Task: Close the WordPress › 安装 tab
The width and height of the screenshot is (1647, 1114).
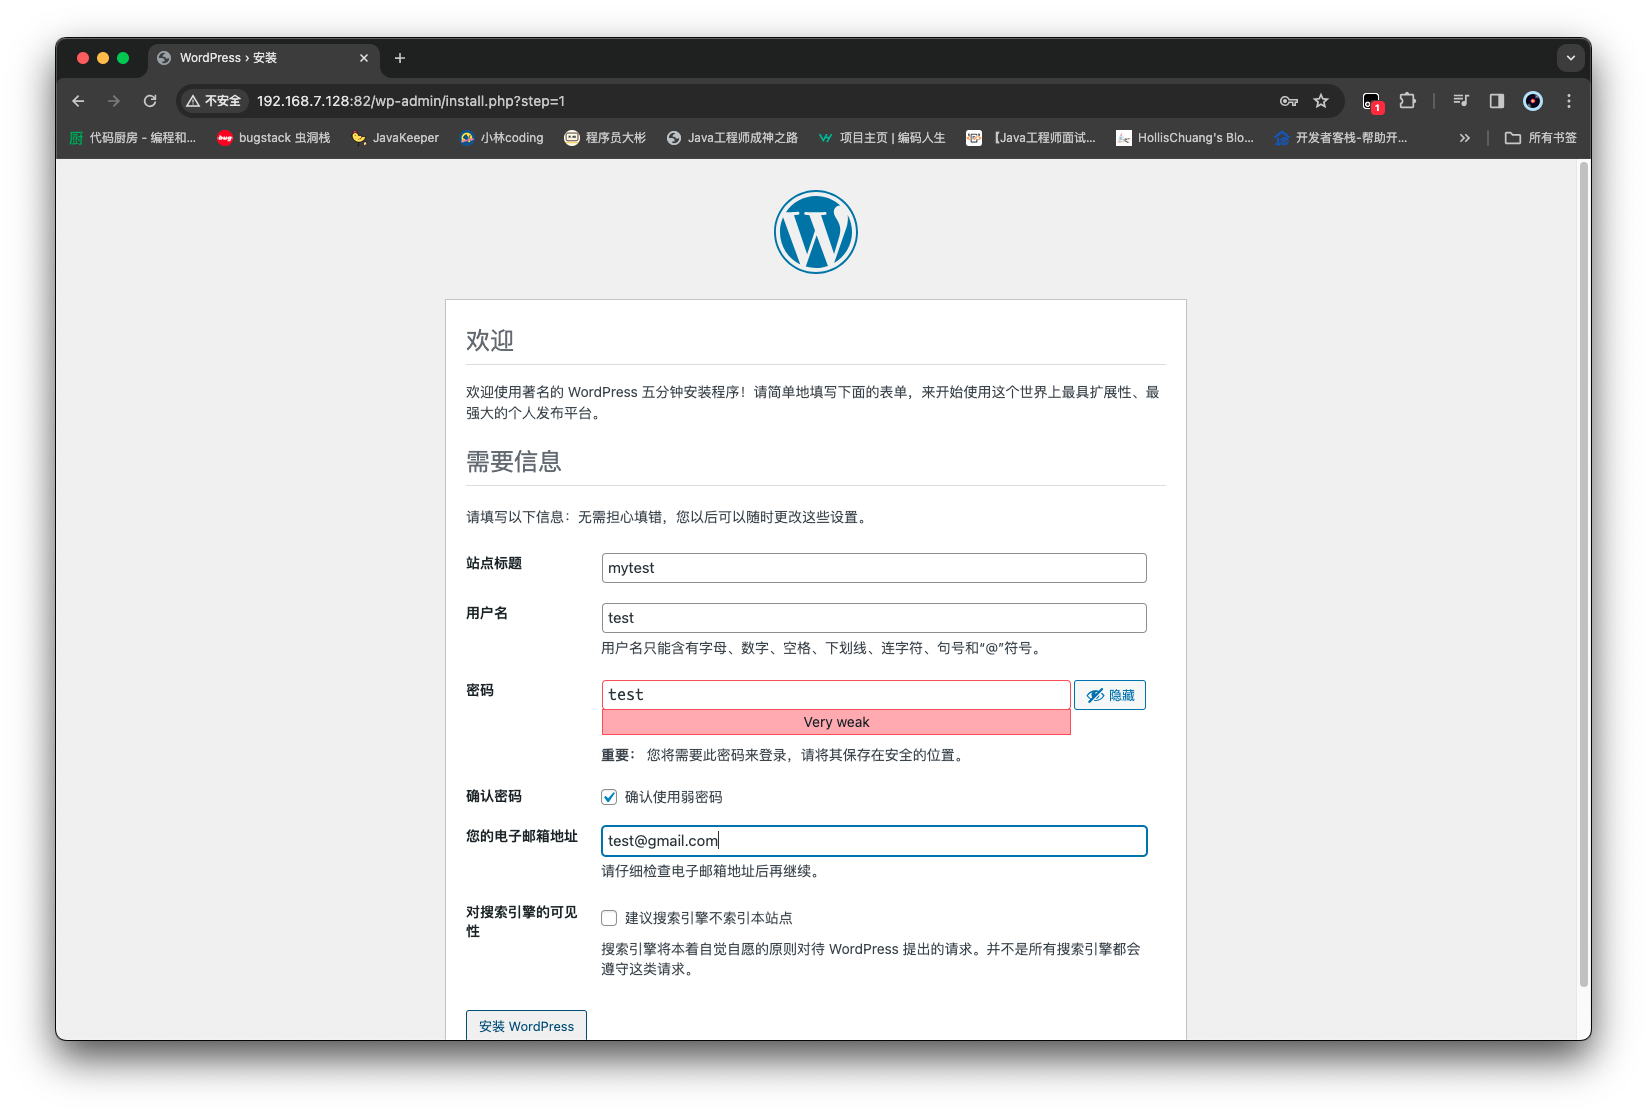Action: (x=364, y=58)
